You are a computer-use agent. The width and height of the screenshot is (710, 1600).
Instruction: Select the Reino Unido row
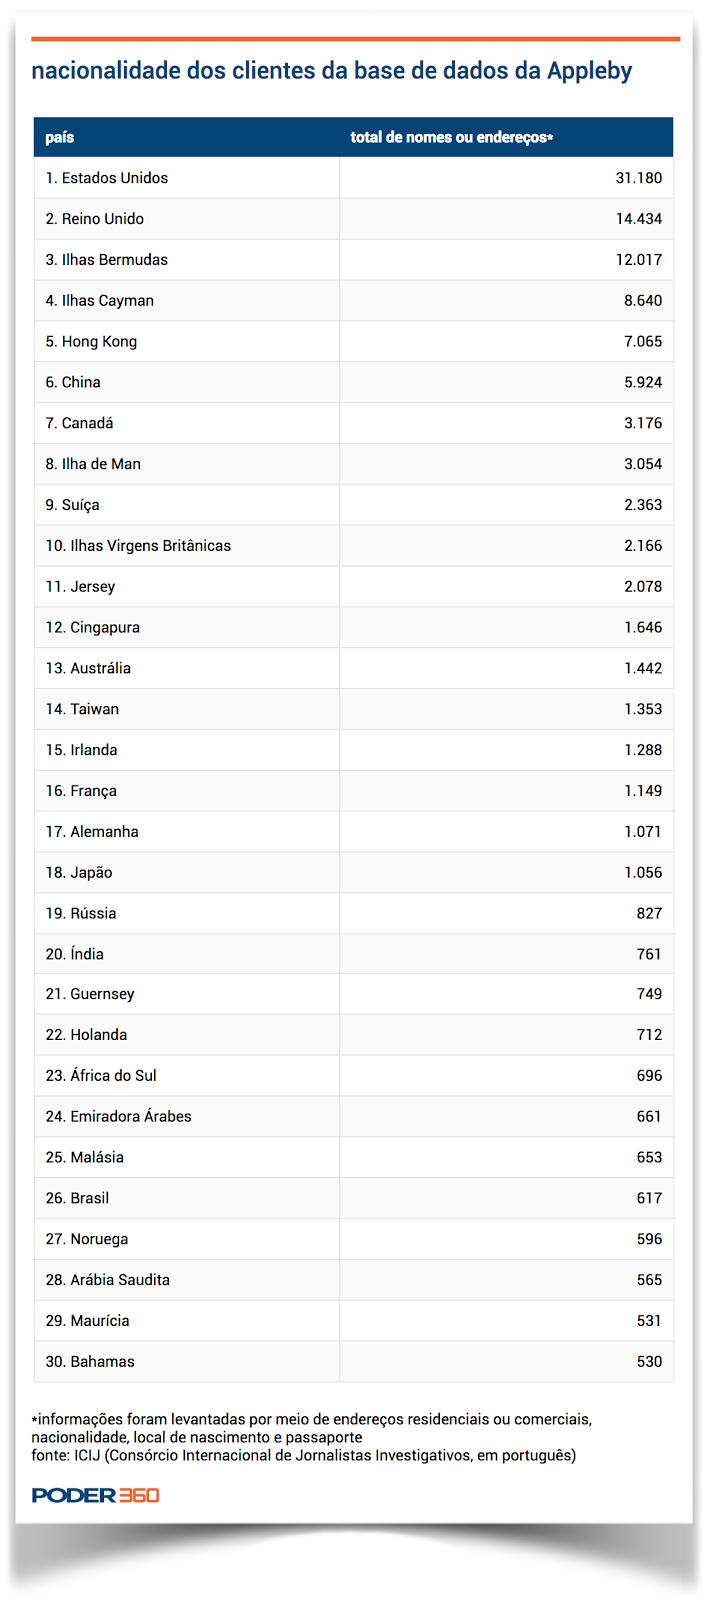click(354, 219)
